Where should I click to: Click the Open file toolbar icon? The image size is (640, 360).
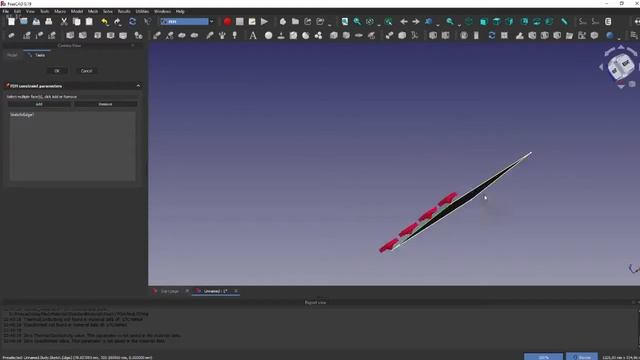tap(24, 22)
